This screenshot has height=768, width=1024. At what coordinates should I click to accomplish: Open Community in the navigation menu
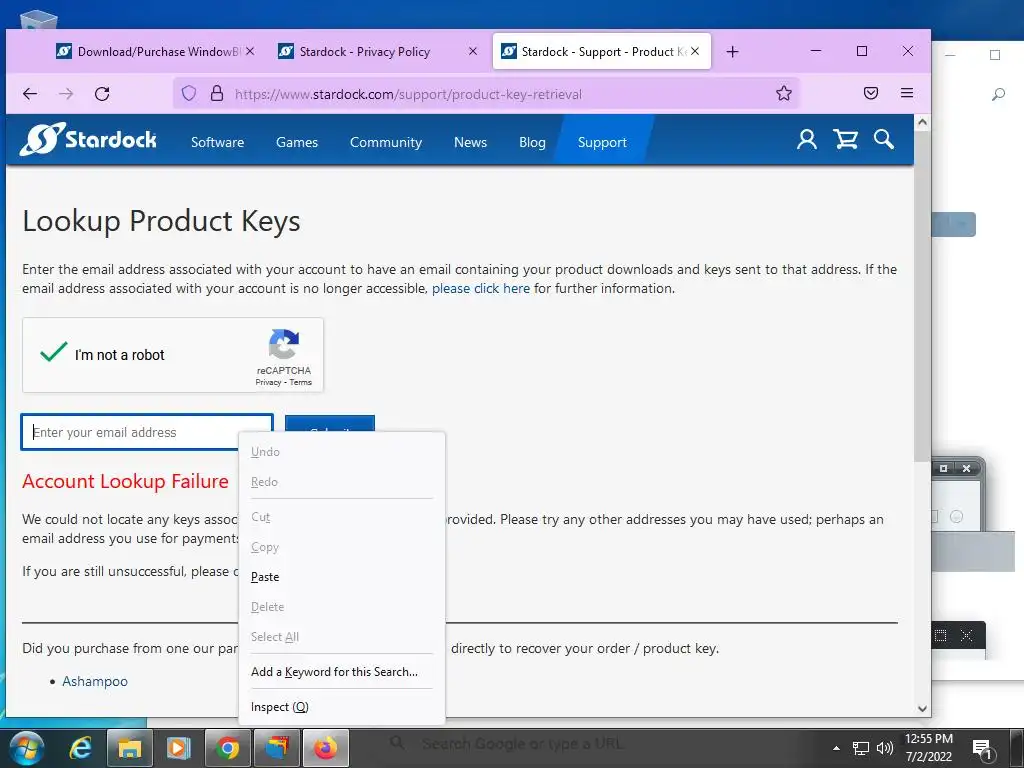tap(386, 142)
